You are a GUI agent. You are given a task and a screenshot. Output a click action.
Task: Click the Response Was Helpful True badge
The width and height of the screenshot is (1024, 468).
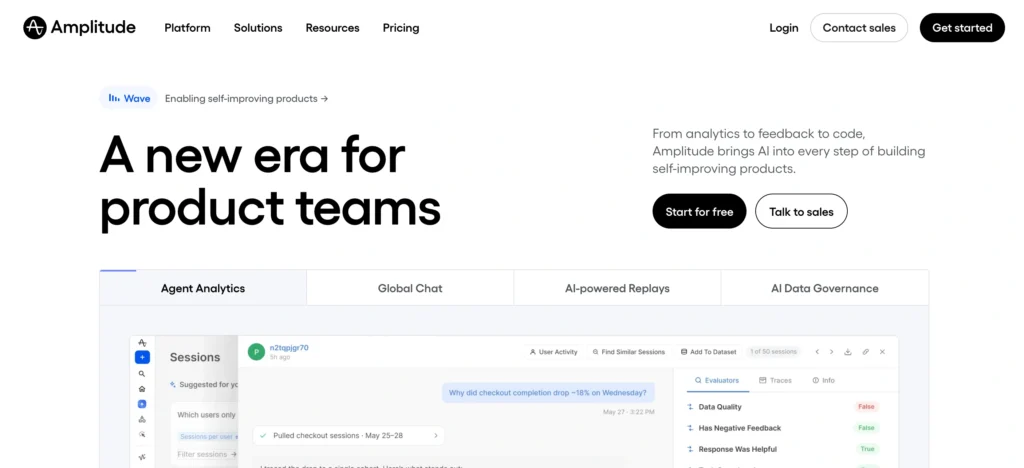[x=867, y=449]
